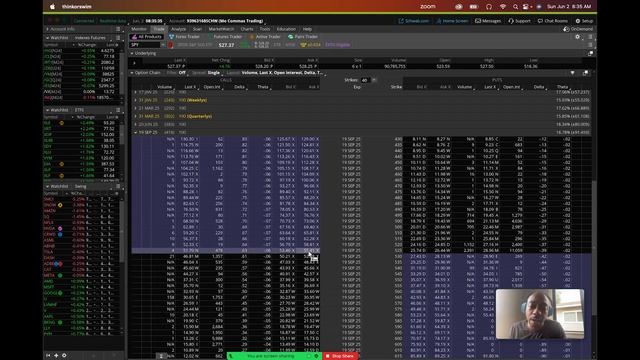The width and height of the screenshot is (640, 360).
Task: Collapse the 19 SEP 25 expiration
Action: tap(136, 133)
